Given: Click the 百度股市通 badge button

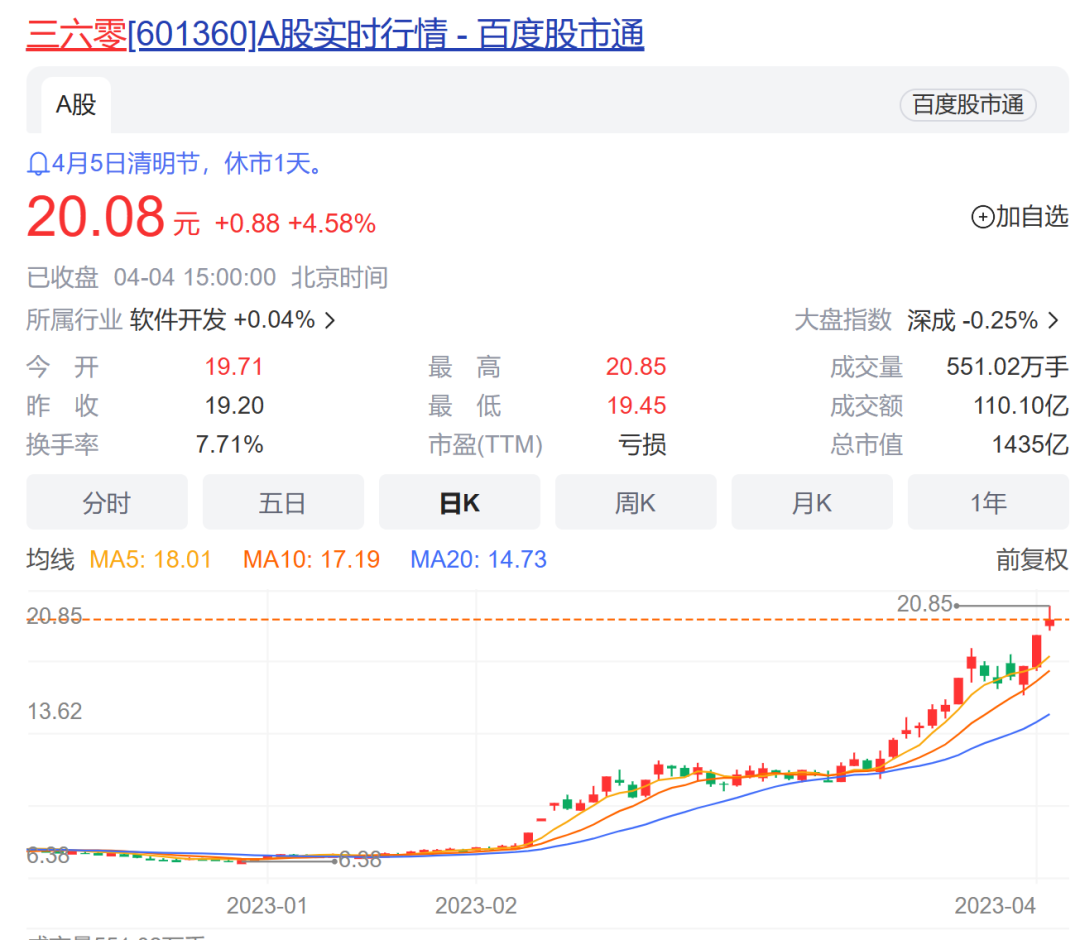Looking at the screenshot, I should 968,105.
